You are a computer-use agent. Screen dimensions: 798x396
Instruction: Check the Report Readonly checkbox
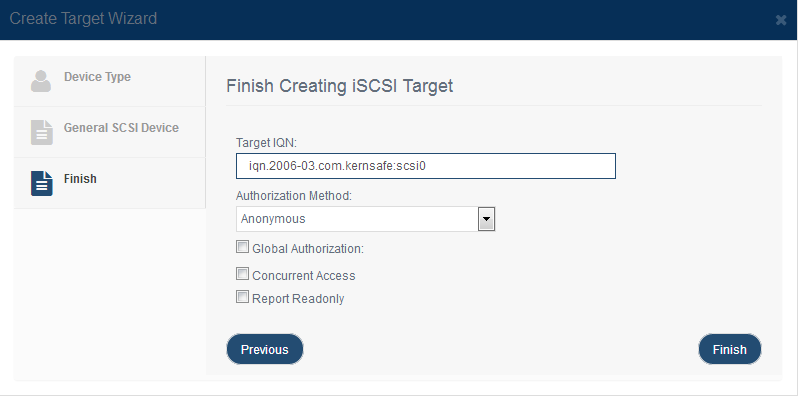click(x=242, y=297)
